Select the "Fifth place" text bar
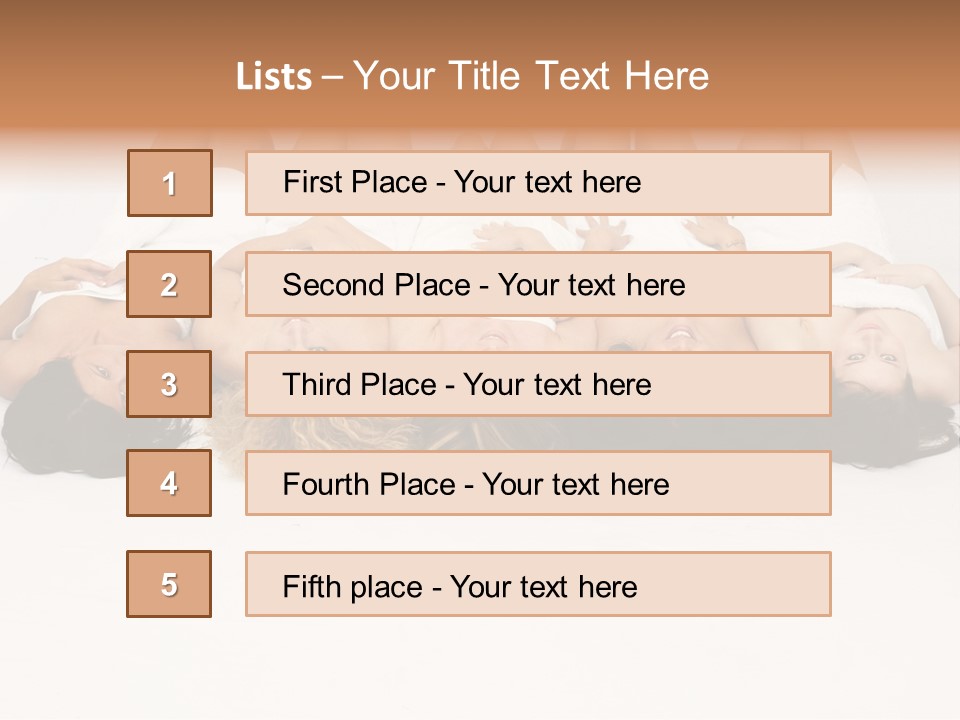This screenshot has height=720, width=960. [x=538, y=585]
